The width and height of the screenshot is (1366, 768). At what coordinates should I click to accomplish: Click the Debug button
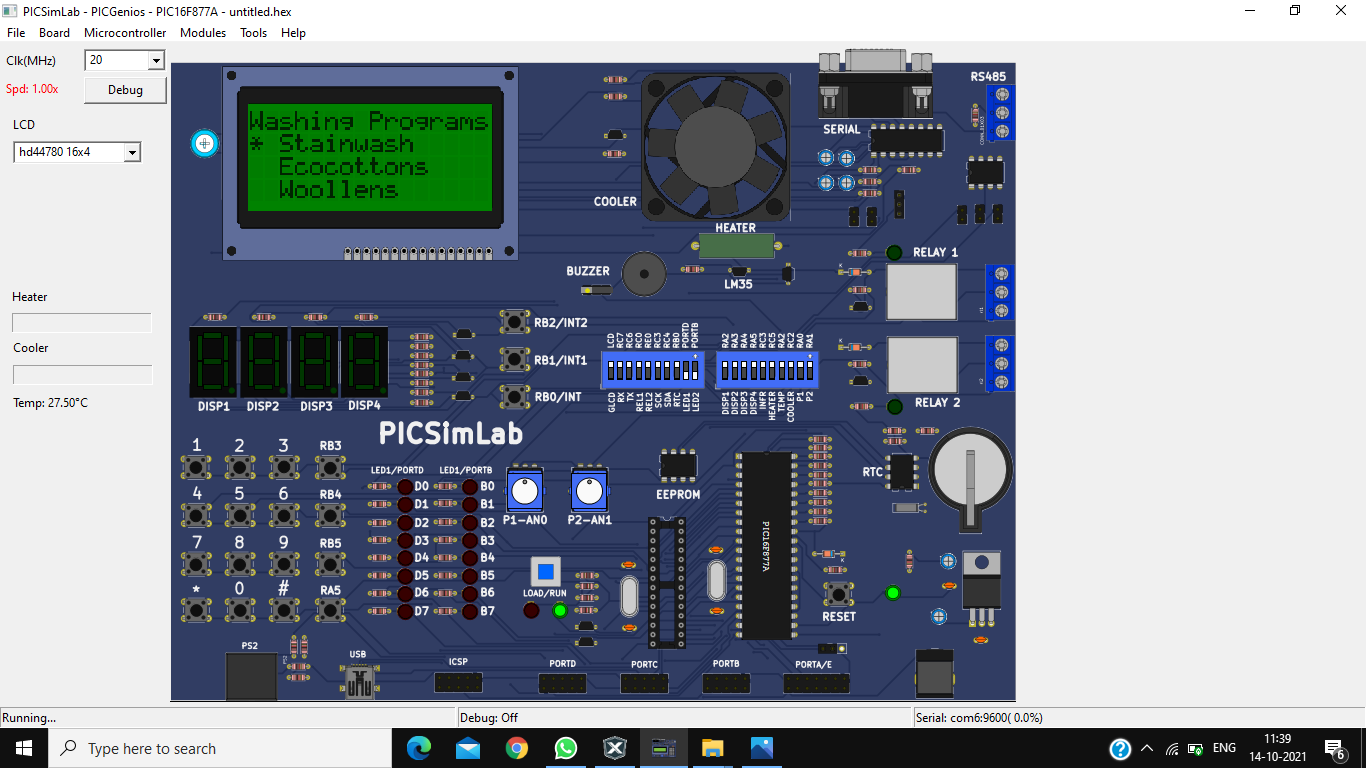pyautogui.click(x=124, y=89)
